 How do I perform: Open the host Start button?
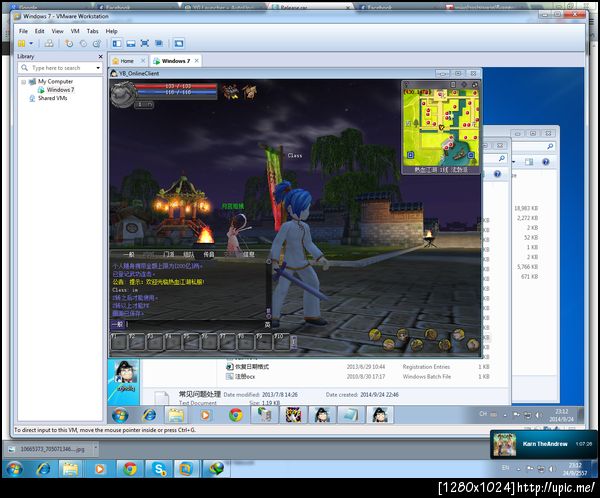point(15,469)
